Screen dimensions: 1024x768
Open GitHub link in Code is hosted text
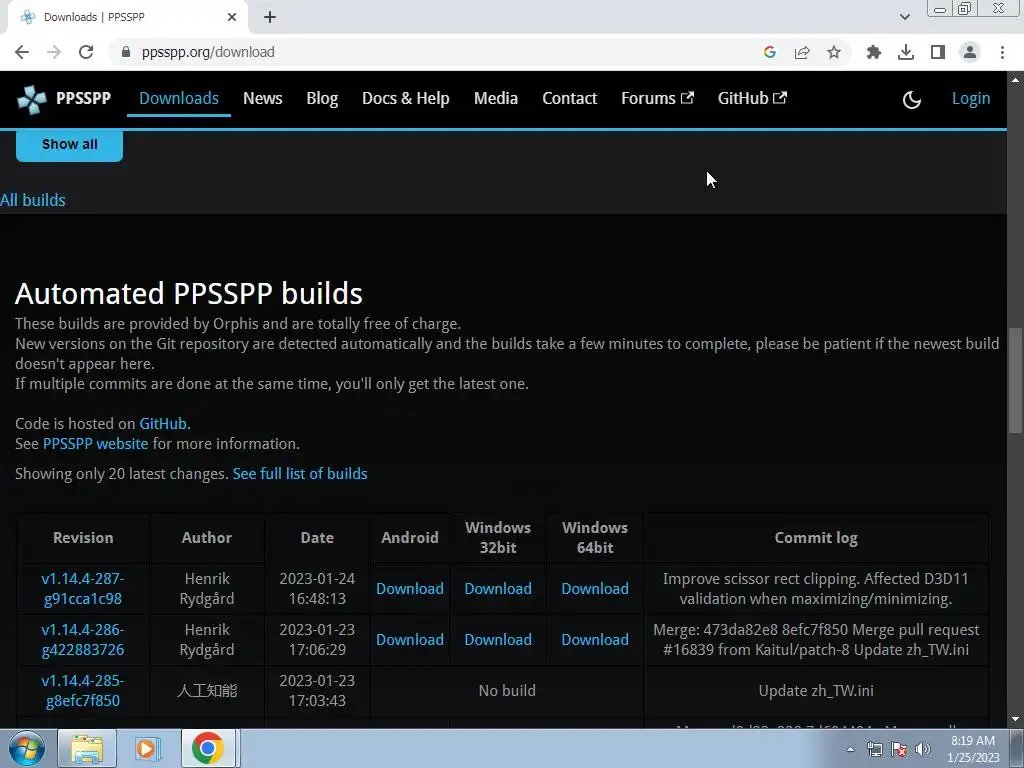(163, 424)
